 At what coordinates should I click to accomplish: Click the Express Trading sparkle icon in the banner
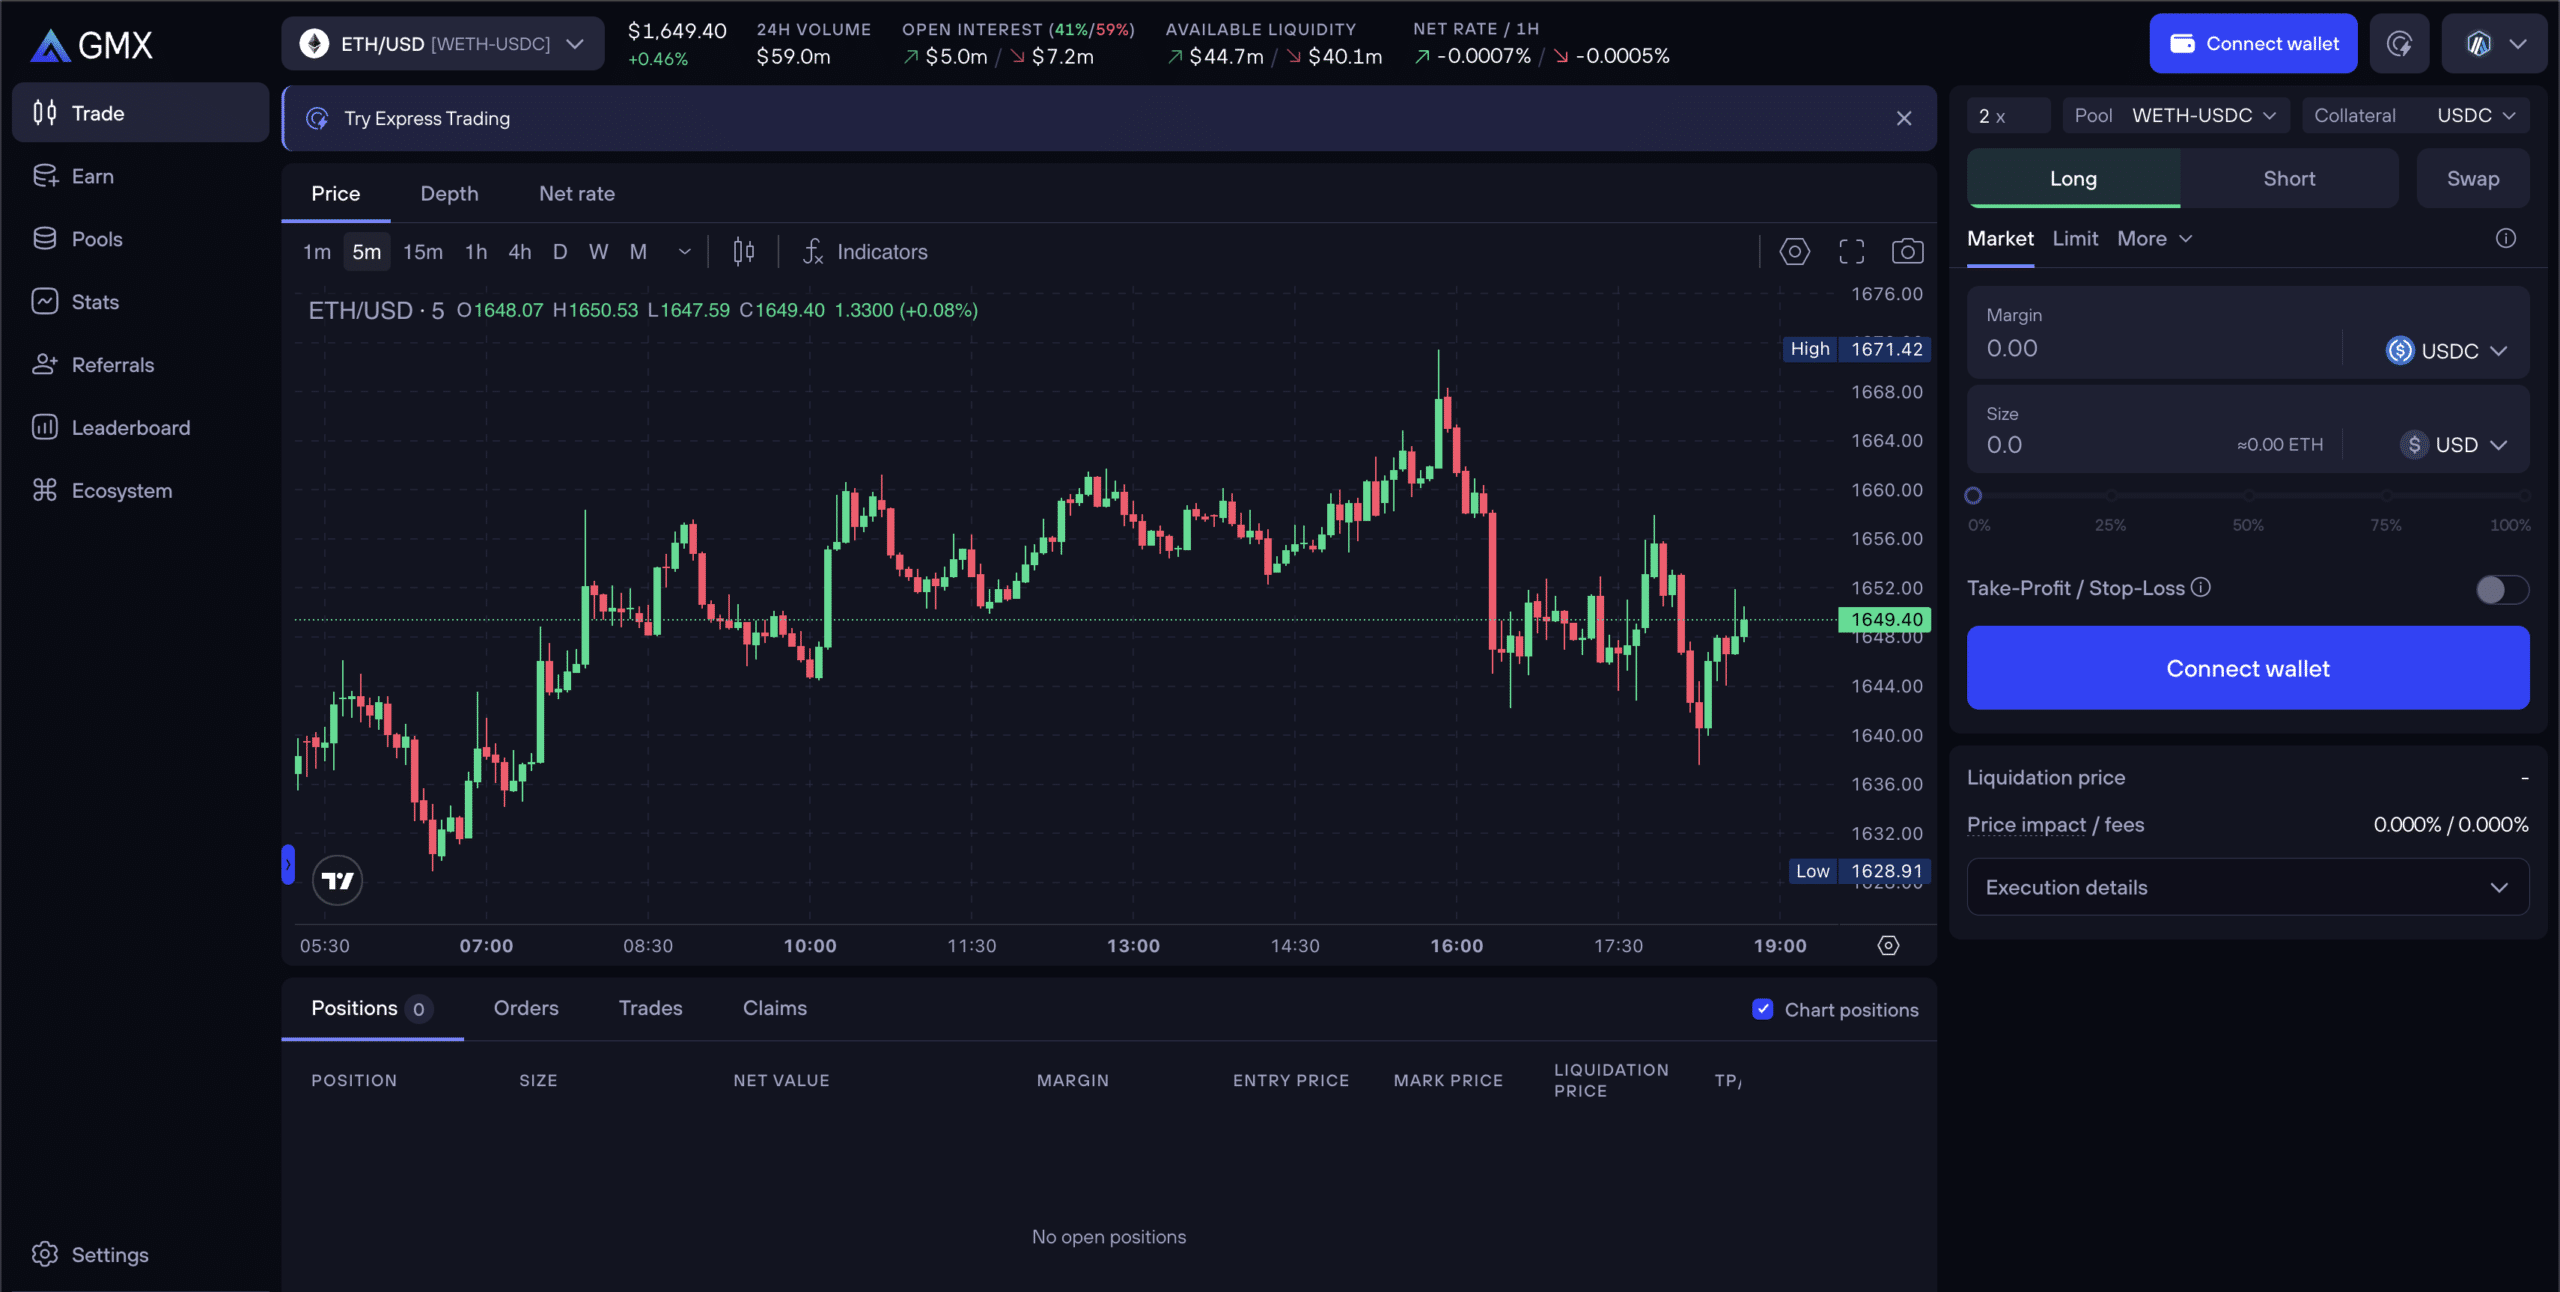[x=317, y=118]
